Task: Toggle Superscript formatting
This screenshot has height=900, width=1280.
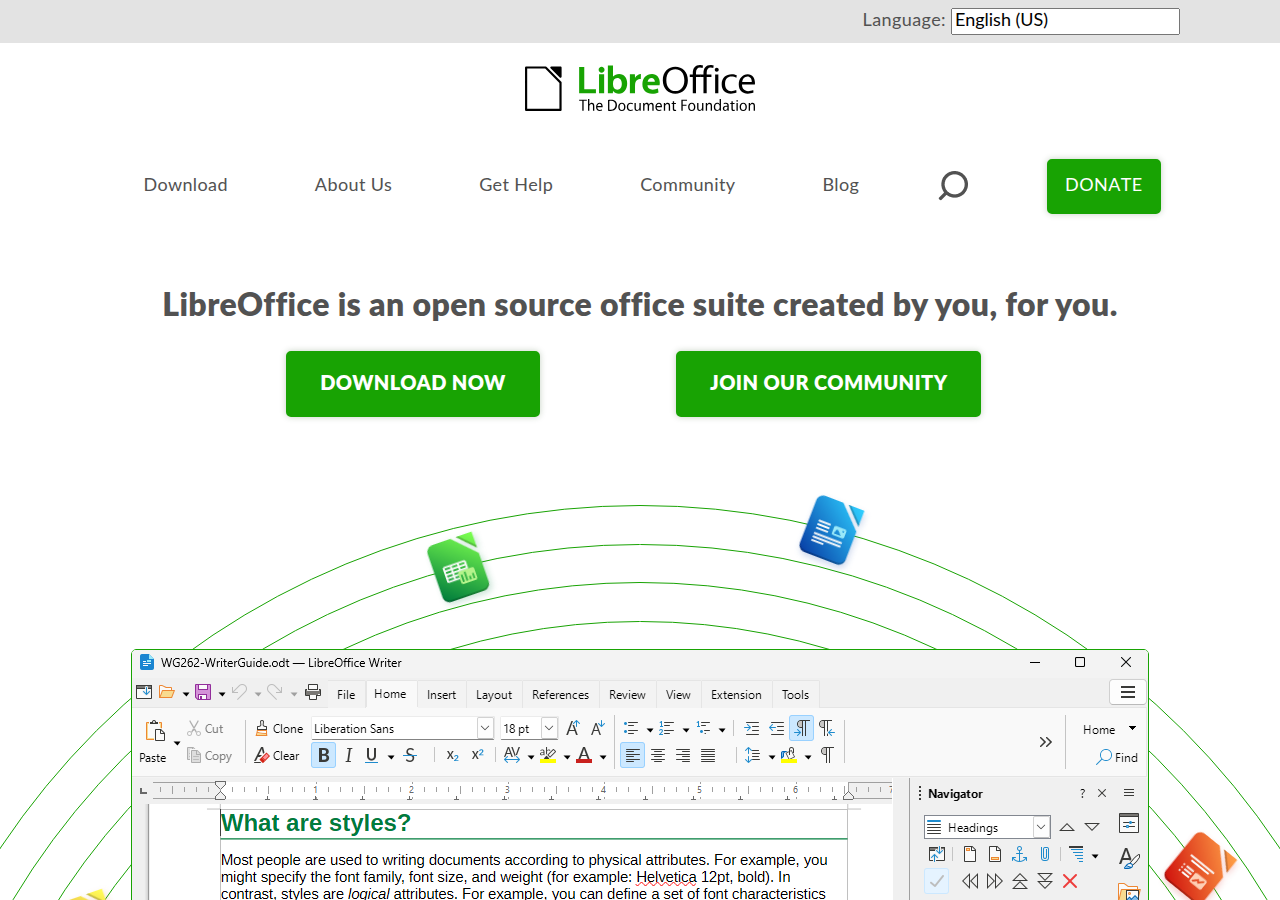Action: click(x=478, y=756)
